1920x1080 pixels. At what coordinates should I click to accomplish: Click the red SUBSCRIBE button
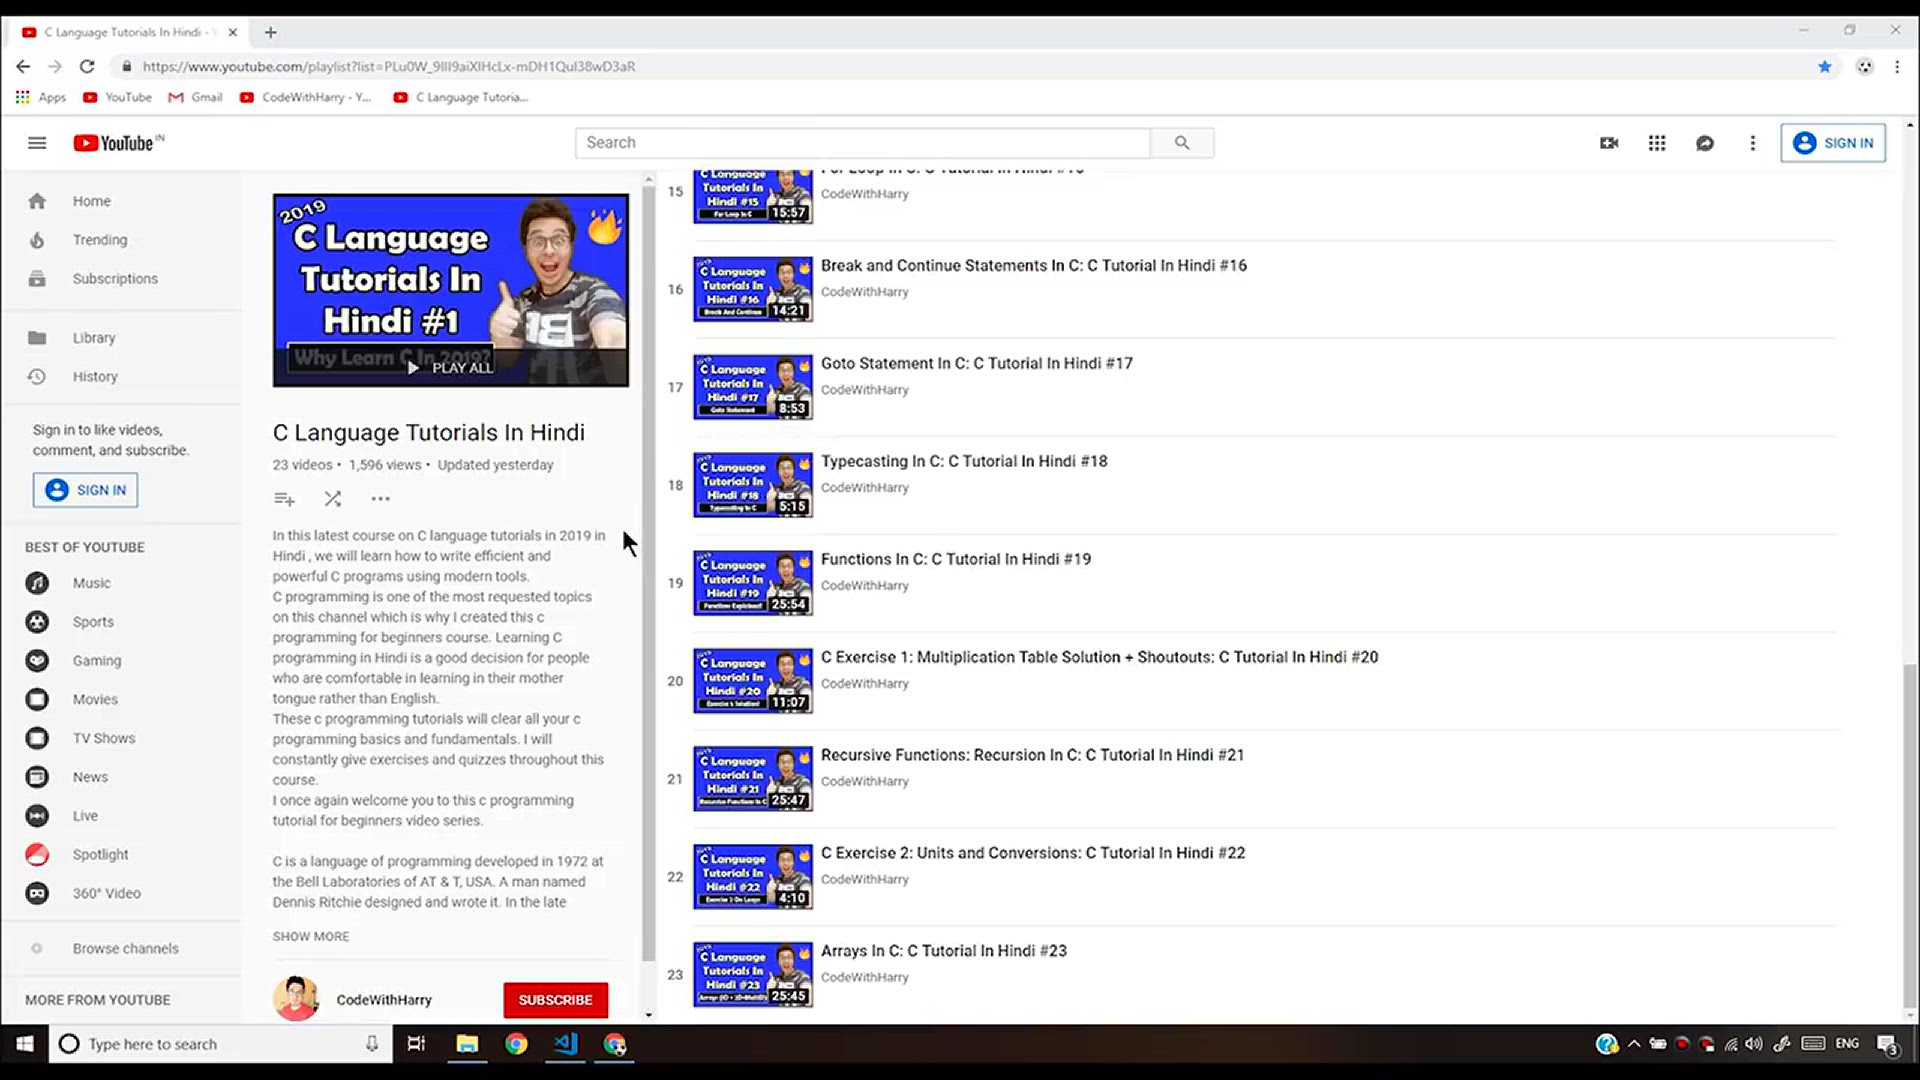click(555, 1000)
